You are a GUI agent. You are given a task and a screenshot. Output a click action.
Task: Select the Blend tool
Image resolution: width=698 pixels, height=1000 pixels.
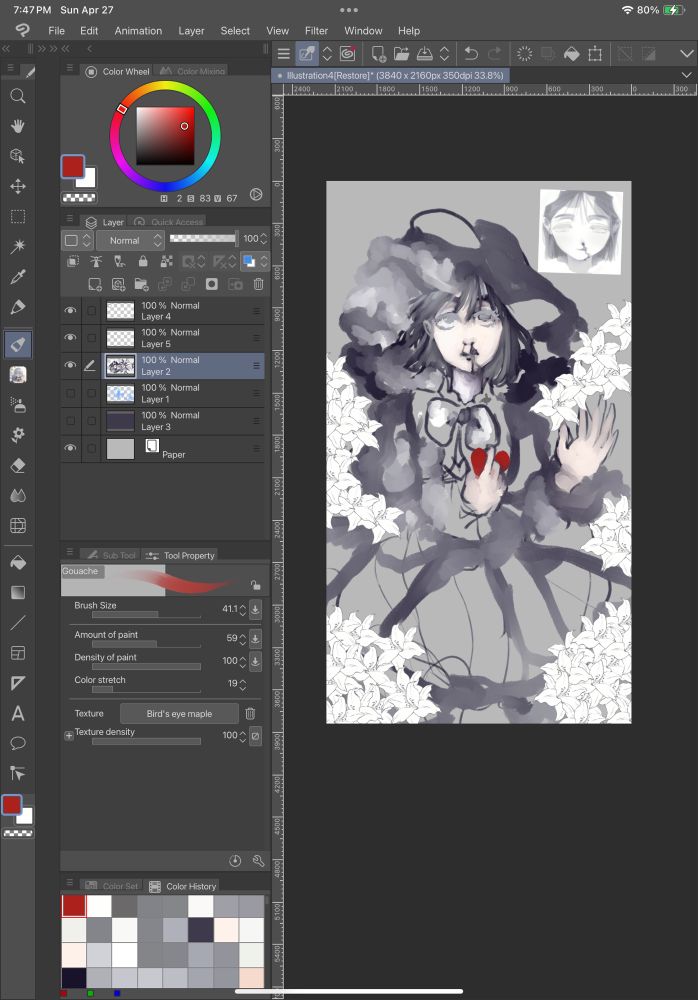(18, 496)
